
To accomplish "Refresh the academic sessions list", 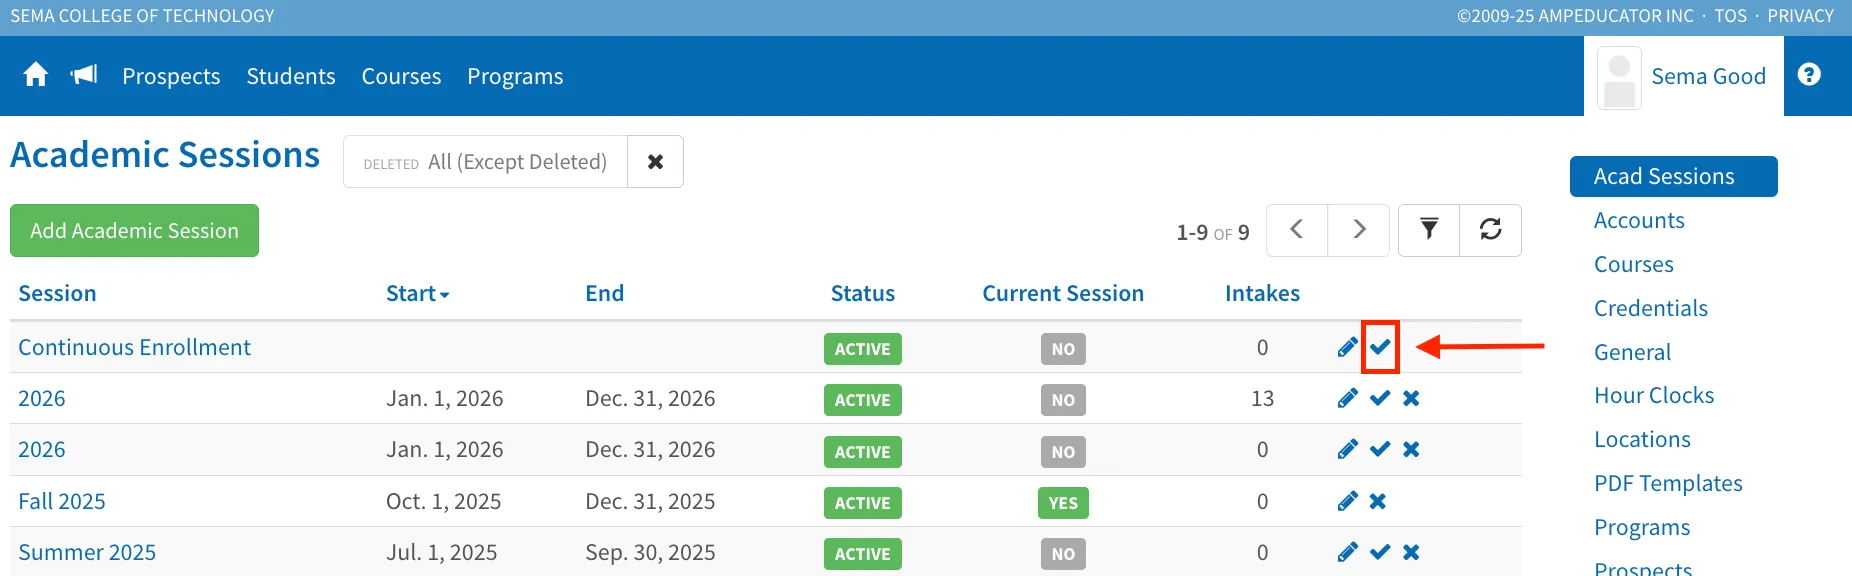I will pos(1491,230).
